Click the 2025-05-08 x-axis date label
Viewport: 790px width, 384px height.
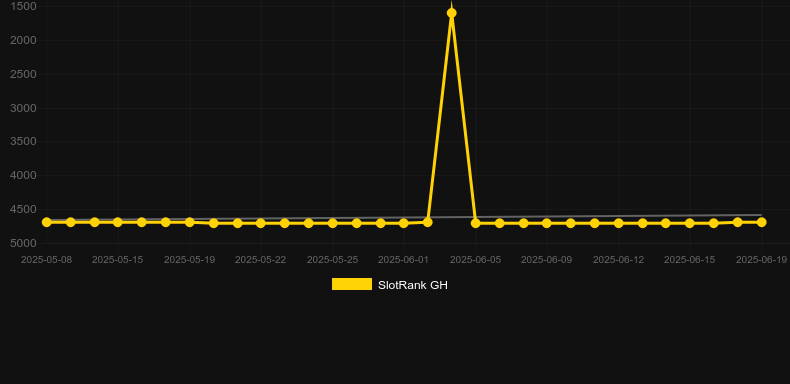point(46,260)
